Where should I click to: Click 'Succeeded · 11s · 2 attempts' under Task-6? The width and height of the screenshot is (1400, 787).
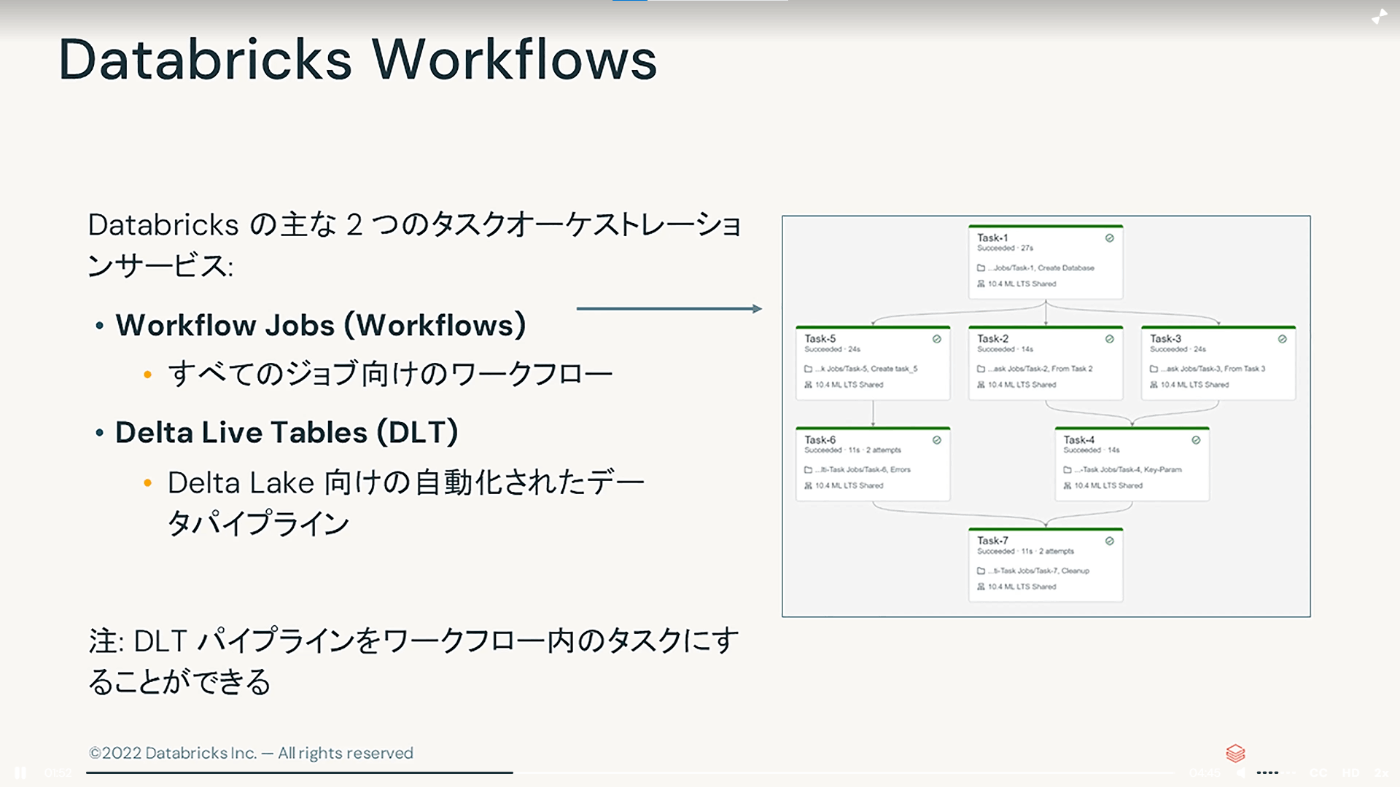[x=853, y=450]
